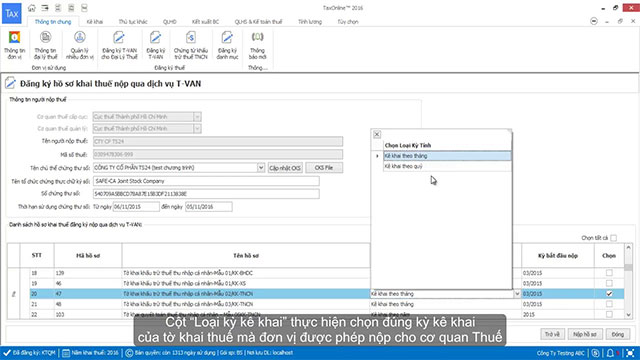640x360 pixels.
Task: Expand Cơ quan thuế quản lý dropdown
Action: [197, 129]
